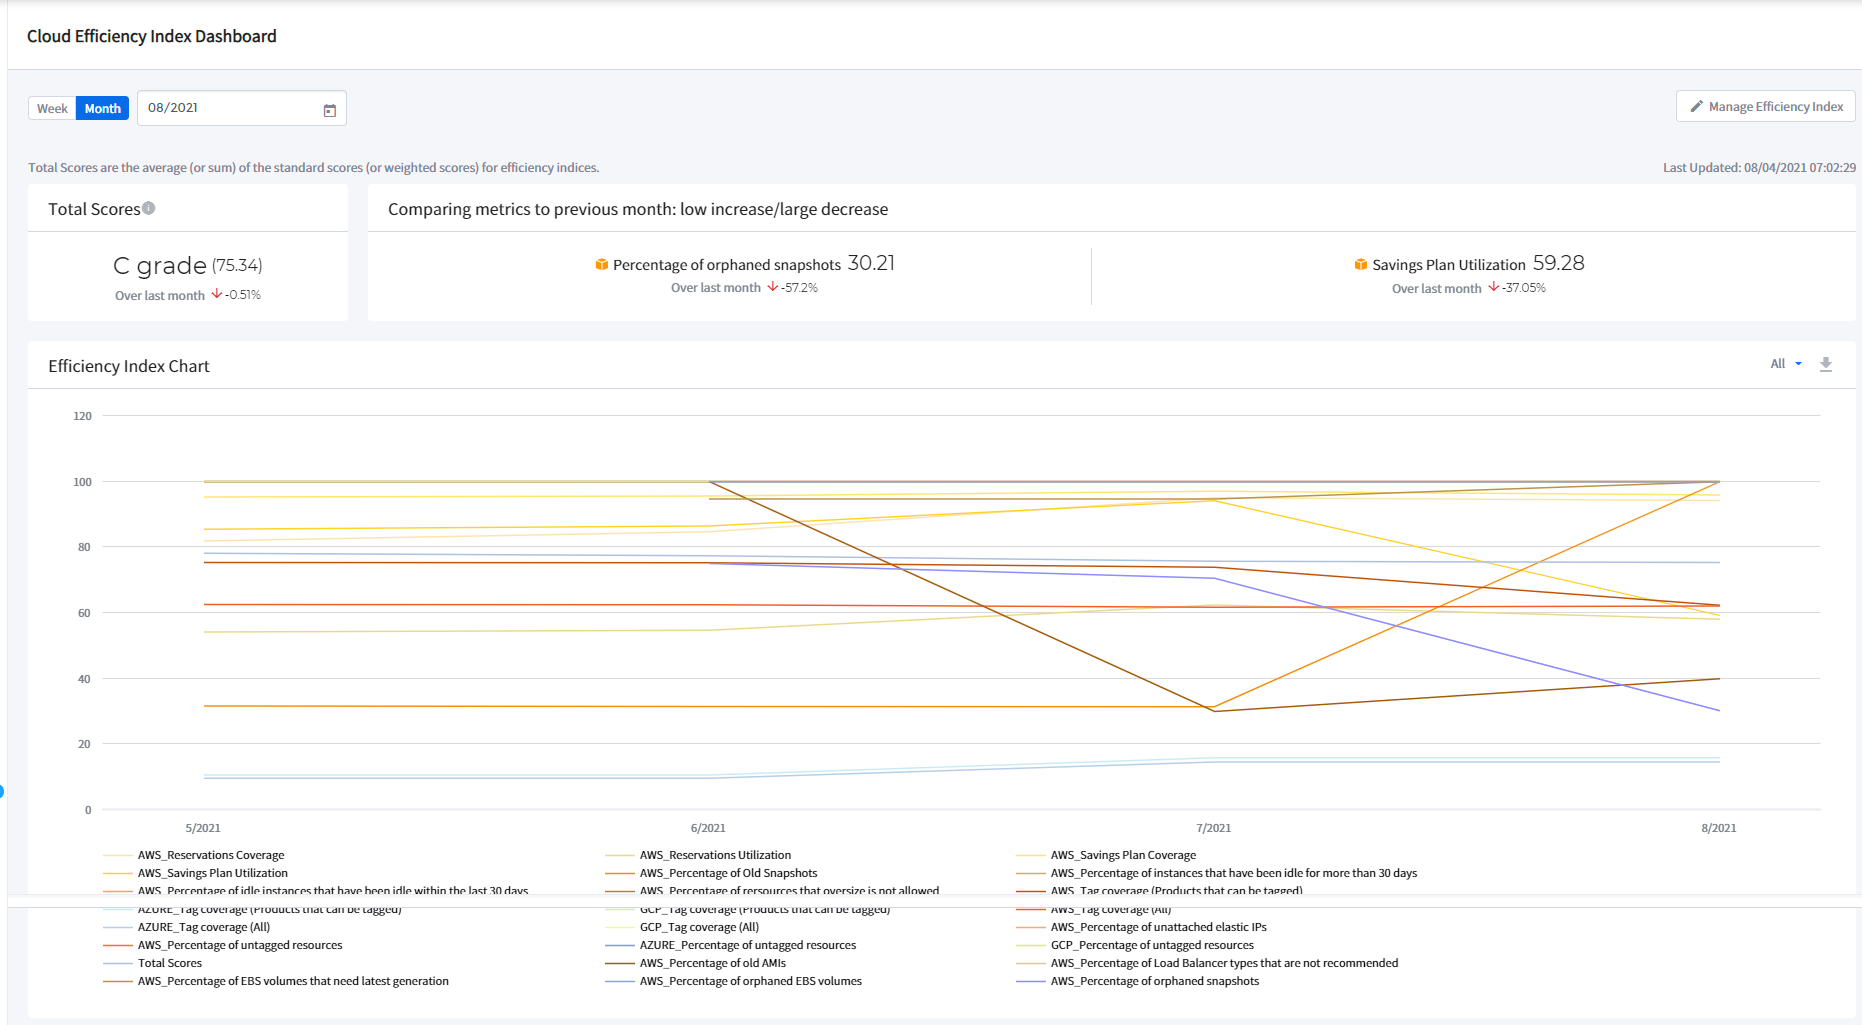Click the 08/2021 date input field
Image resolution: width=1862 pixels, height=1025 pixels.
click(230, 108)
